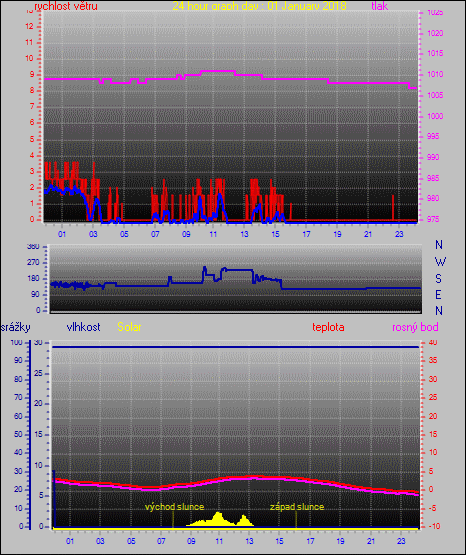Click the 1010 pressure axis value
Screen dimensions: 466x555
pyautogui.click(x=435, y=75)
